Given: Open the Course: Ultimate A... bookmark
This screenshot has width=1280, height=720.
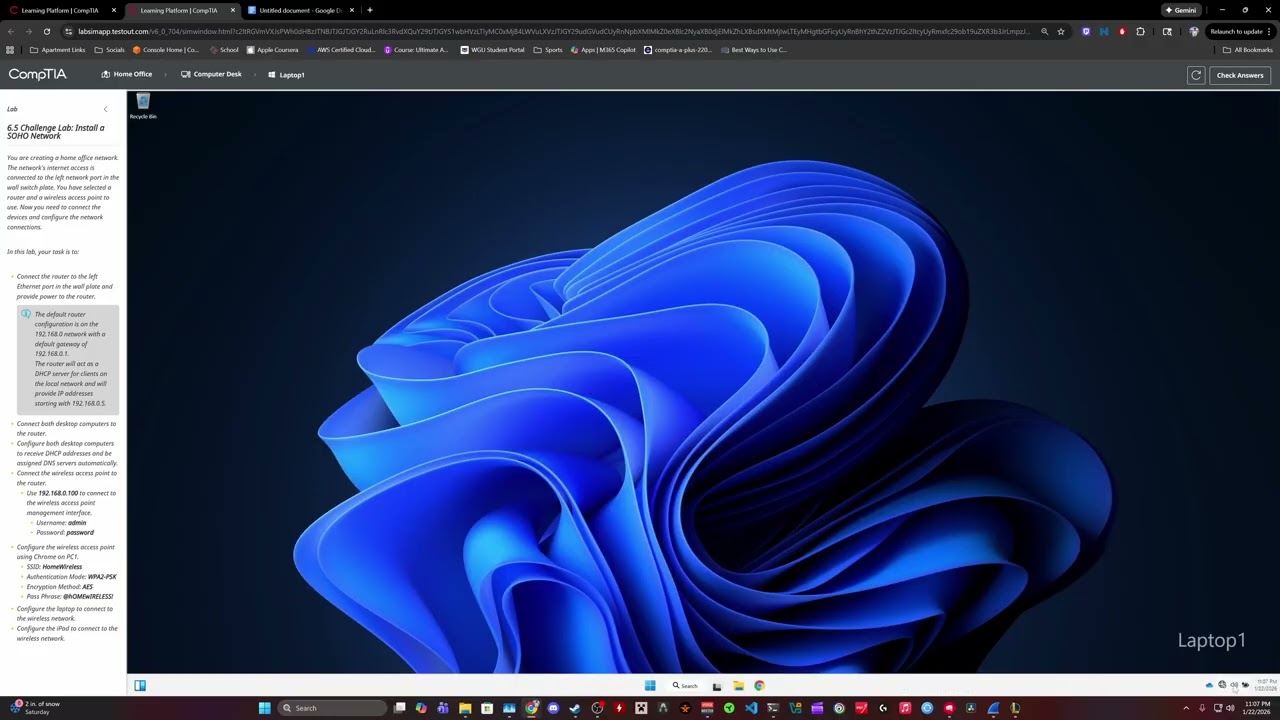Looking at the screenshot, I should pos(416,50).
